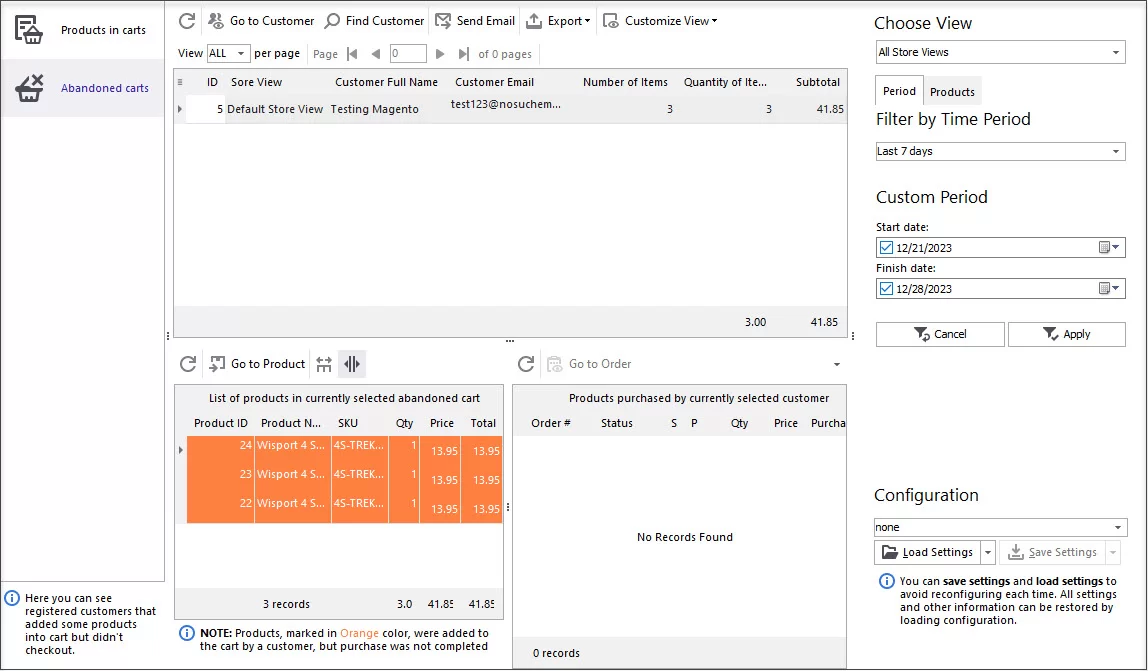Refresh the abandoned cart products list
The width and height of the screenshot is (1148, 671).
point(188,364)
